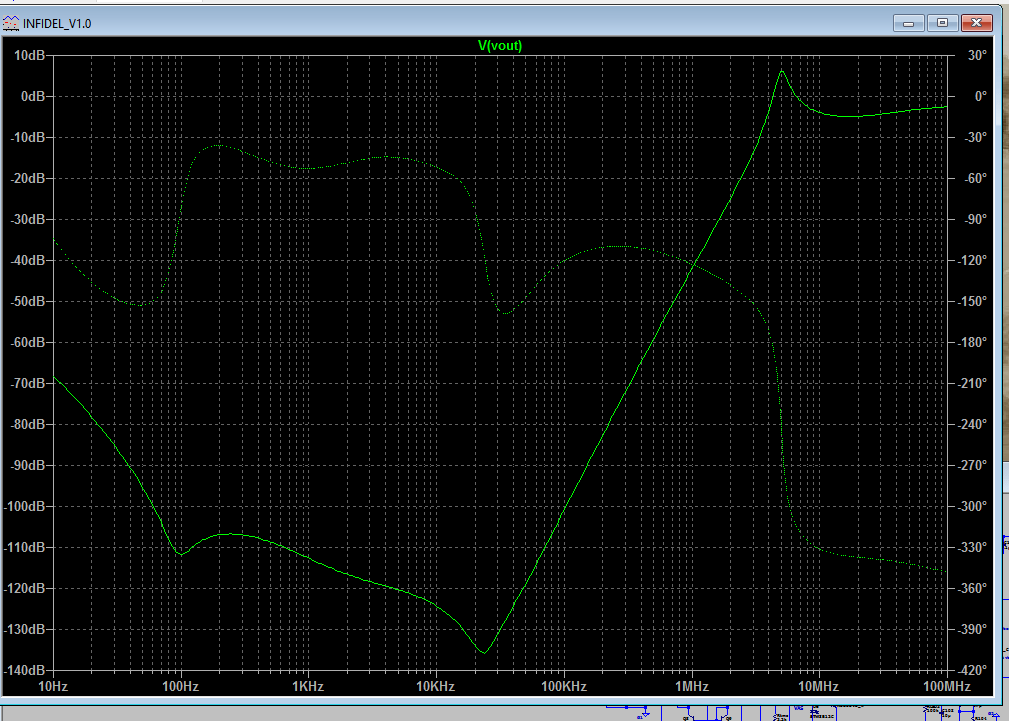The image size is (1009, 721).
Task: Click the -330° phase axis label
Action: pyautogui.click(x=972, y=547)
